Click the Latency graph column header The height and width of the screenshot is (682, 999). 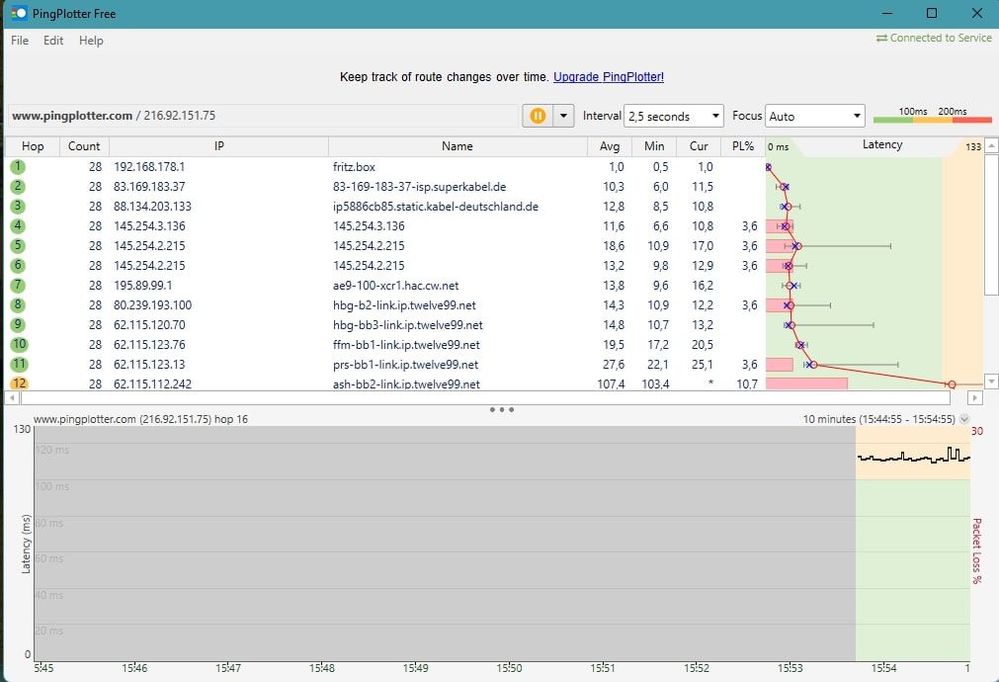[882, 145]
